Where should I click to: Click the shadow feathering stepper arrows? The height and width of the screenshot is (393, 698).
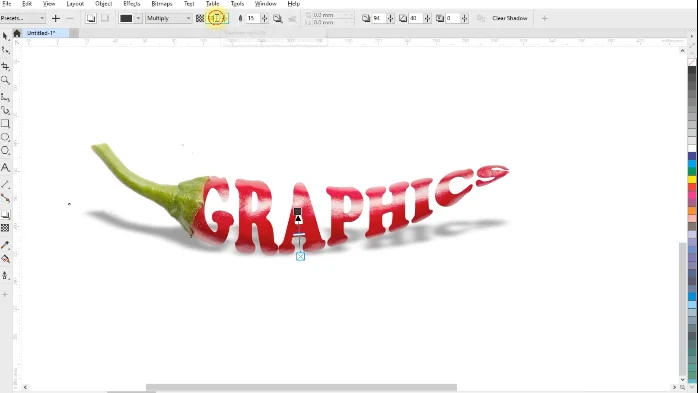[264, 18]
